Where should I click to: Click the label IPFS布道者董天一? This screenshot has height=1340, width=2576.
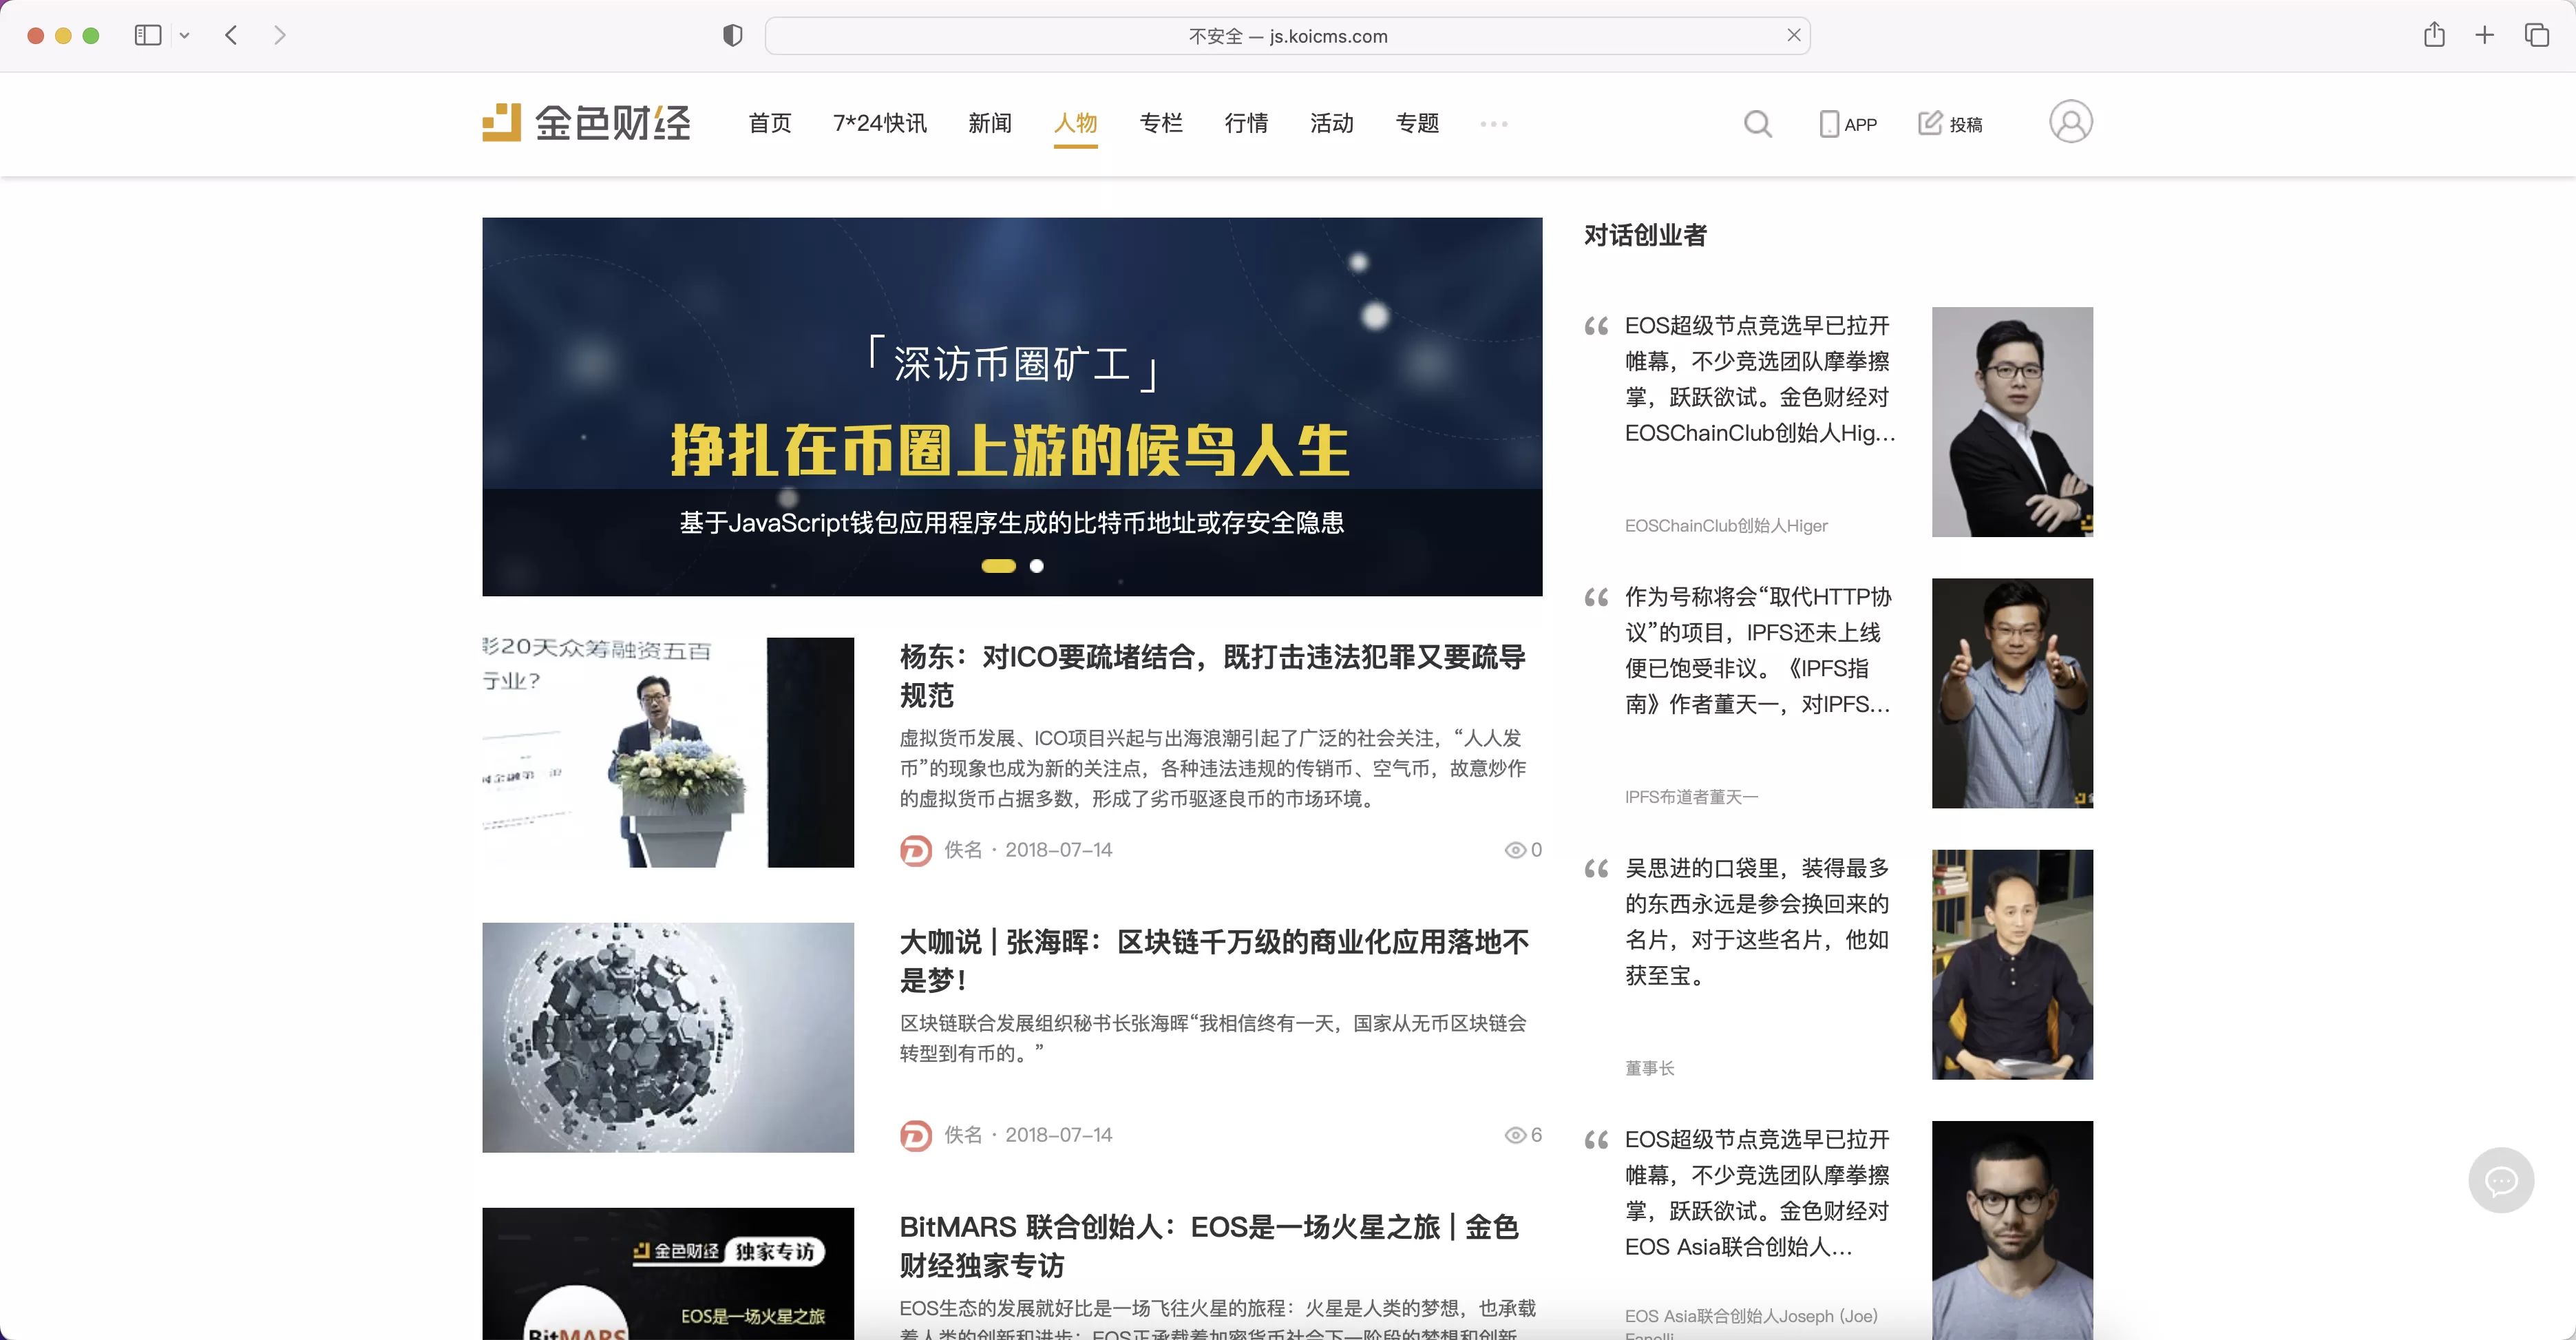pos(1691,797)
